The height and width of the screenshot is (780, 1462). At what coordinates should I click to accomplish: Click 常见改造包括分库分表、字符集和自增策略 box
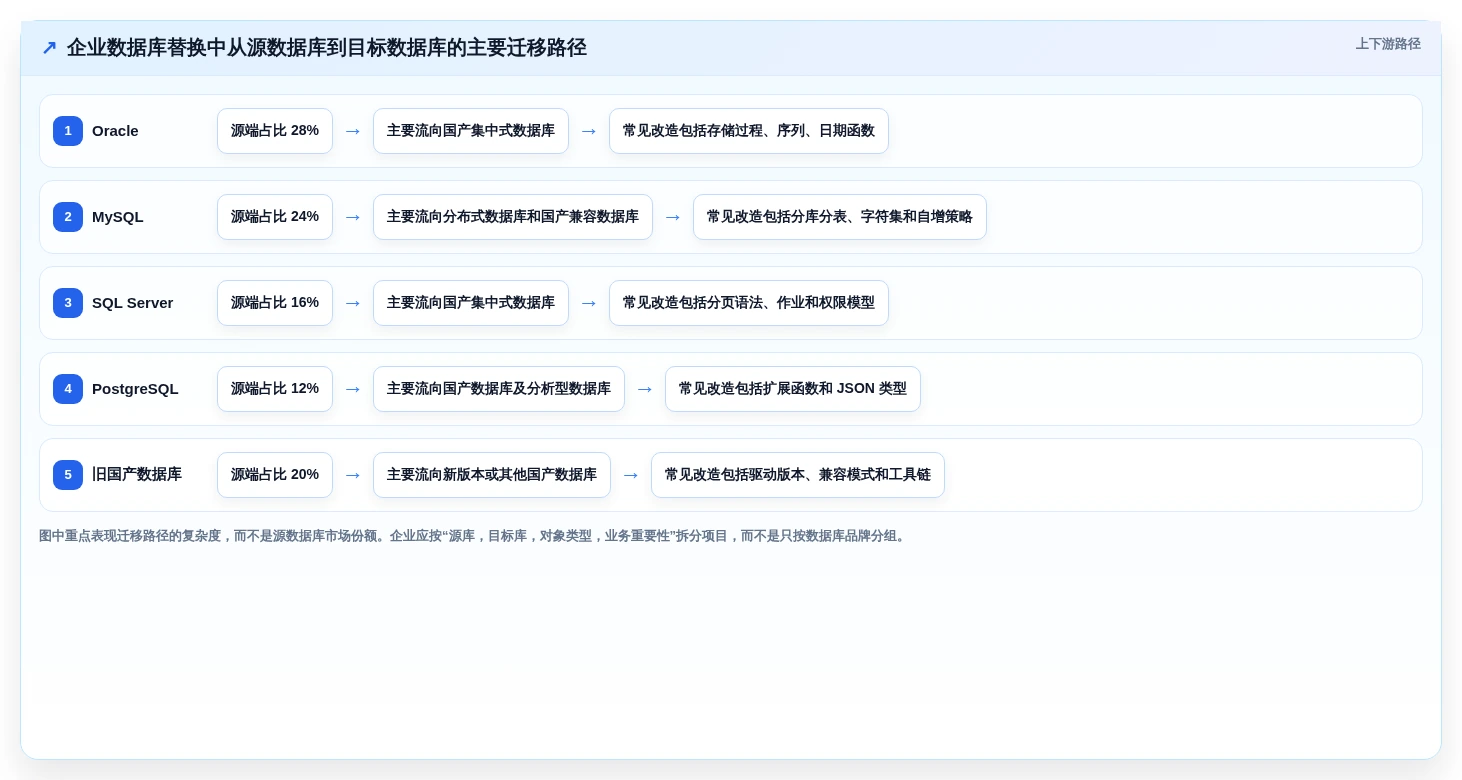click(840, 217)
